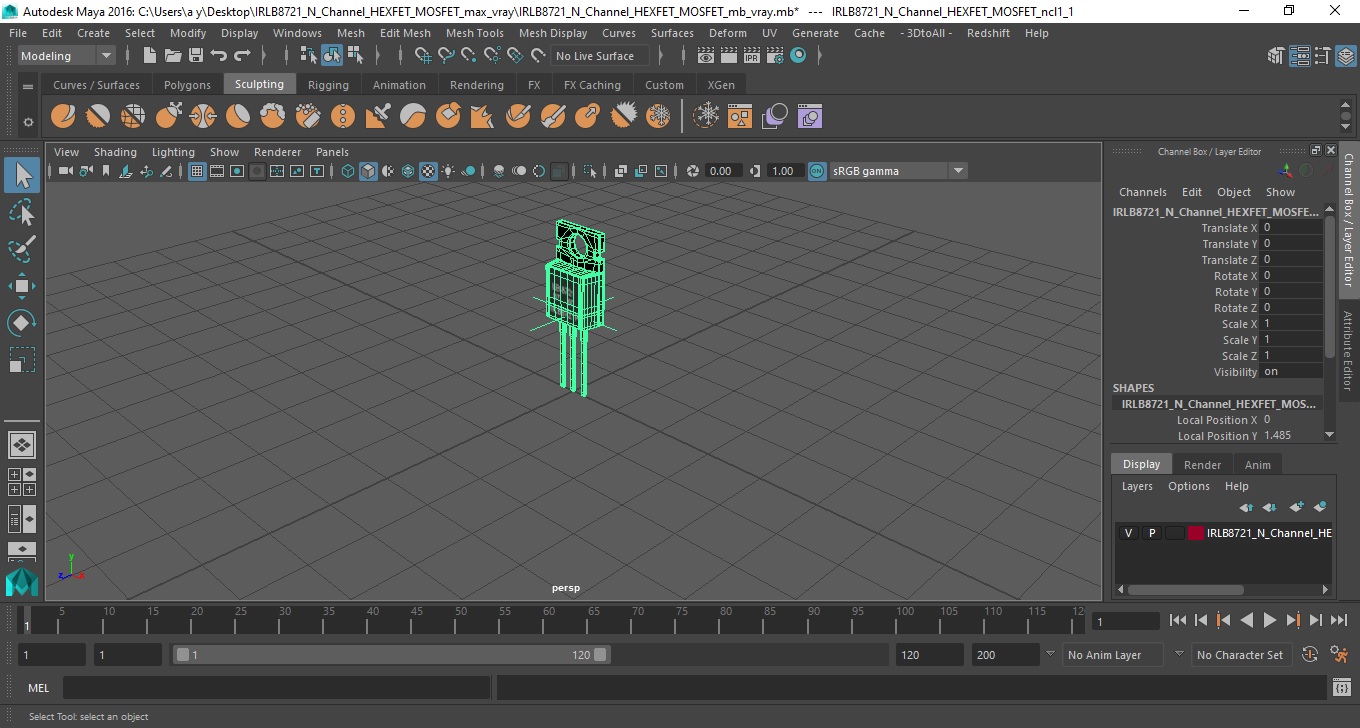This screenshot has width=1360, height=728.
Task: Click the Render tab in Layer Editor
Action: tap(1202, 465)
